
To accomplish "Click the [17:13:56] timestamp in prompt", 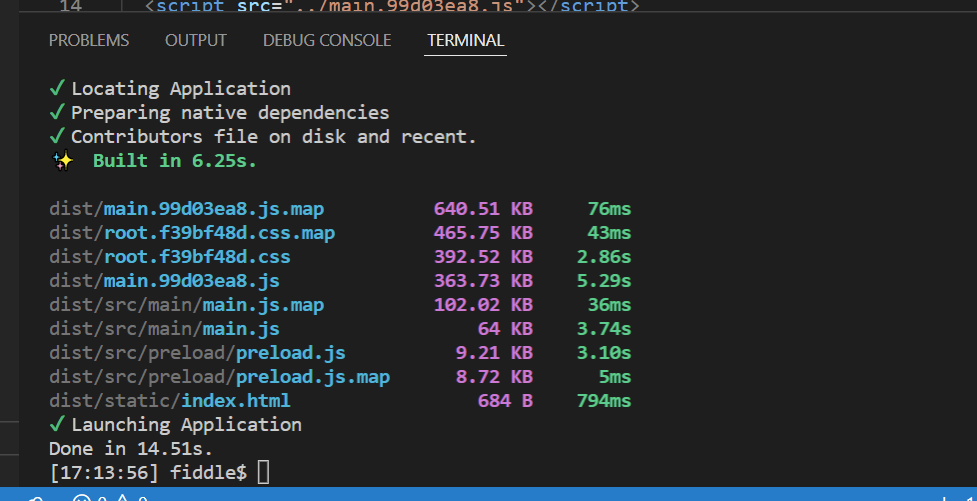I will 103,472.
